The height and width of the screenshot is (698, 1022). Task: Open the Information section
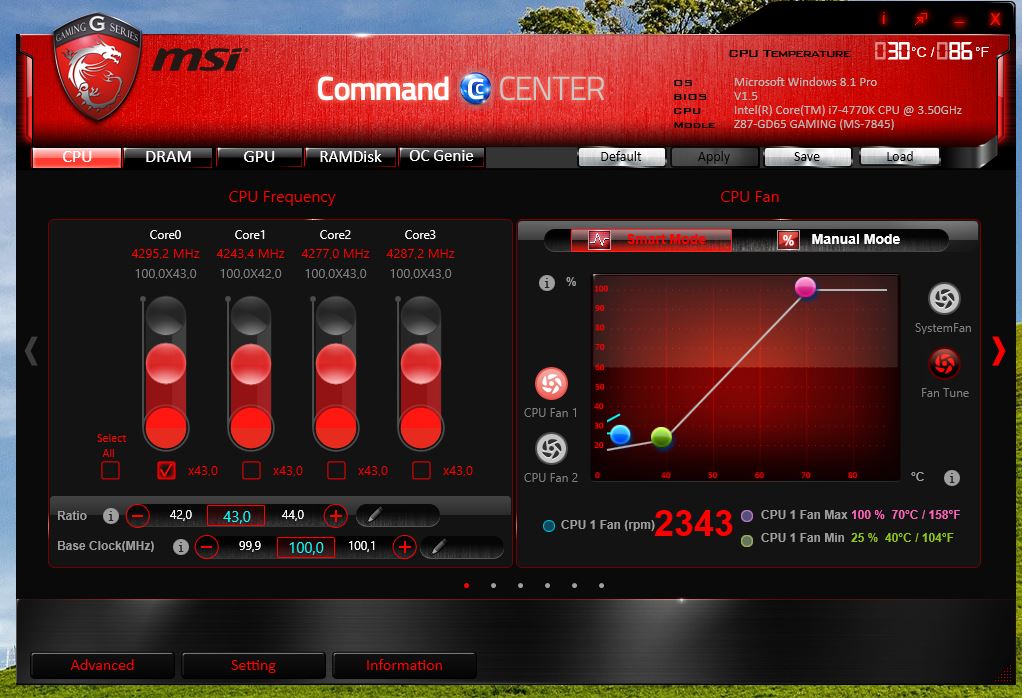tap(404, 665)
